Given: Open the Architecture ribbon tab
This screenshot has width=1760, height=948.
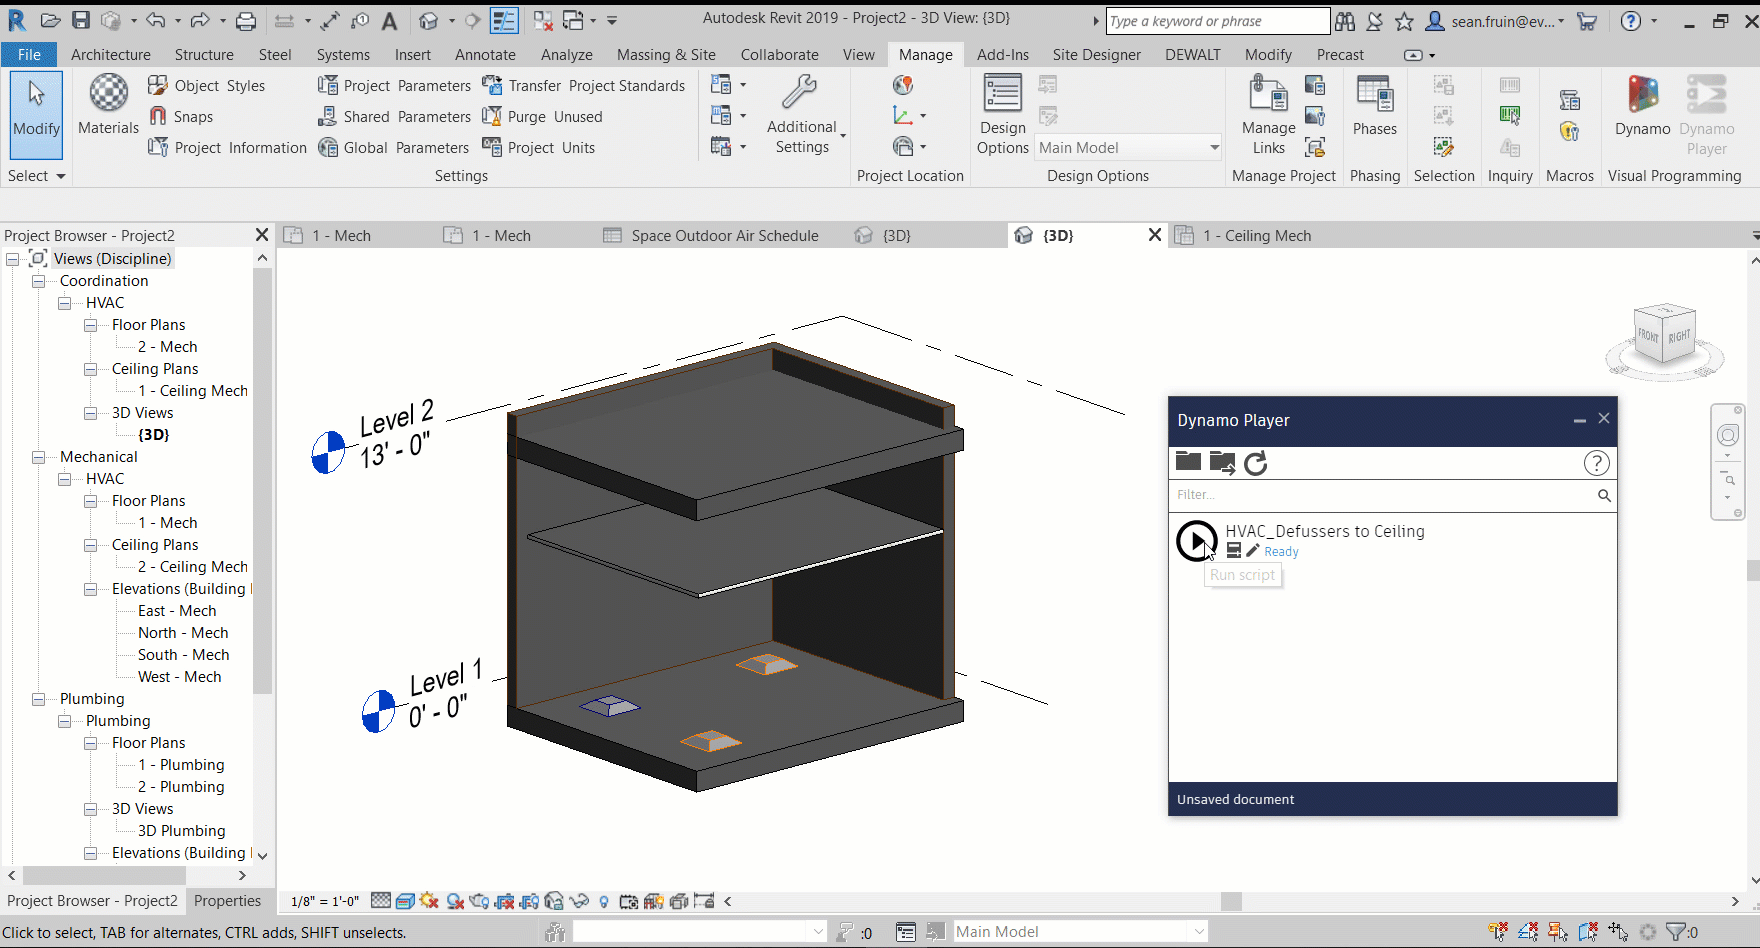Looking at the screenshot, I should click(111, 54).
